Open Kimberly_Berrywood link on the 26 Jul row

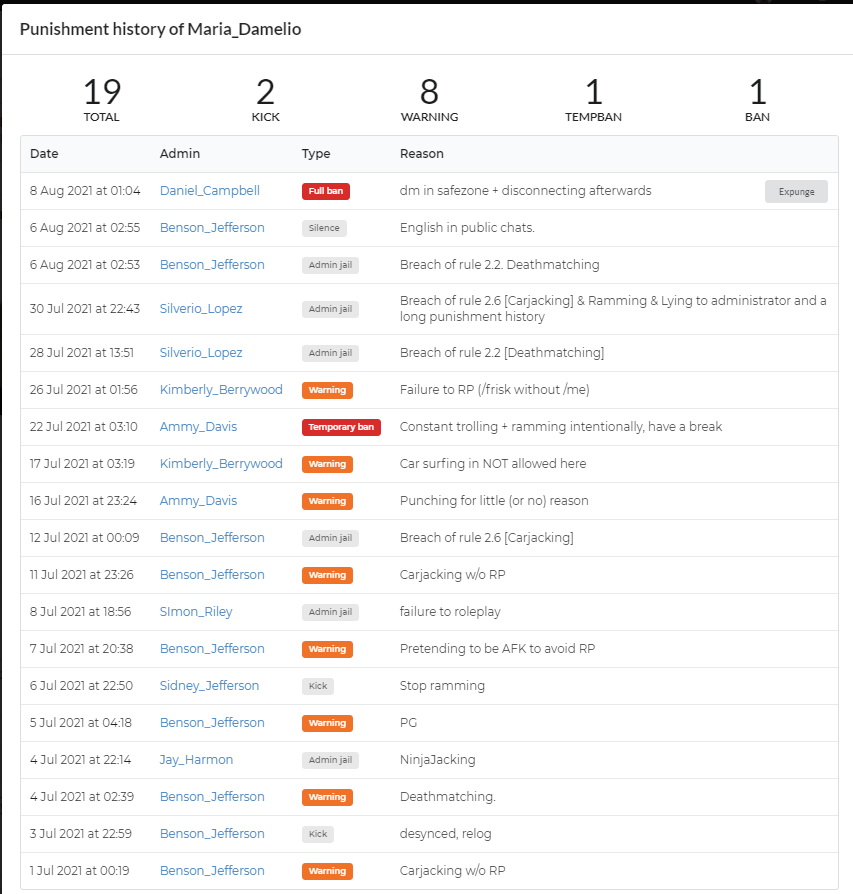tap(221, 389)
